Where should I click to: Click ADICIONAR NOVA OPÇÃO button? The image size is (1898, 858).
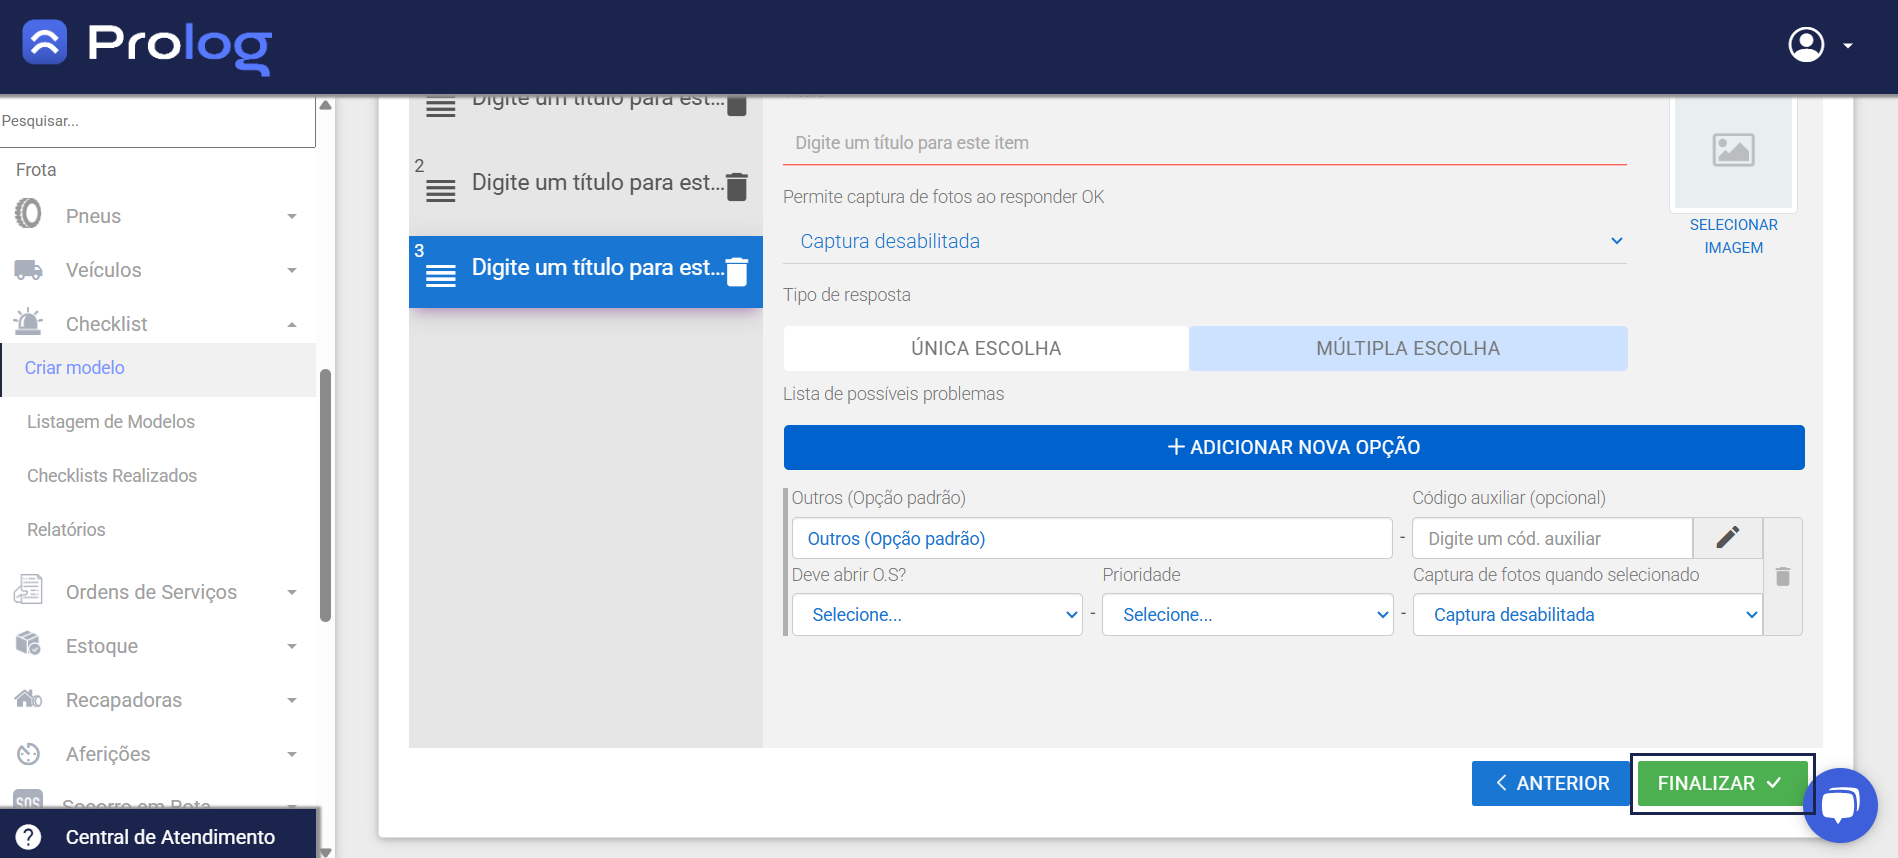(x=1294, y=447)
